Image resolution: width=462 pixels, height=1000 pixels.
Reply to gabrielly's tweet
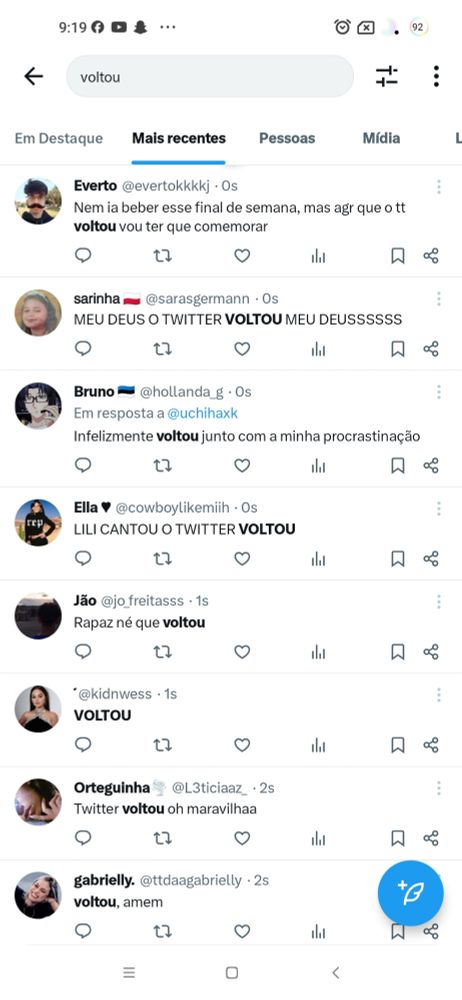pos(83,931)
